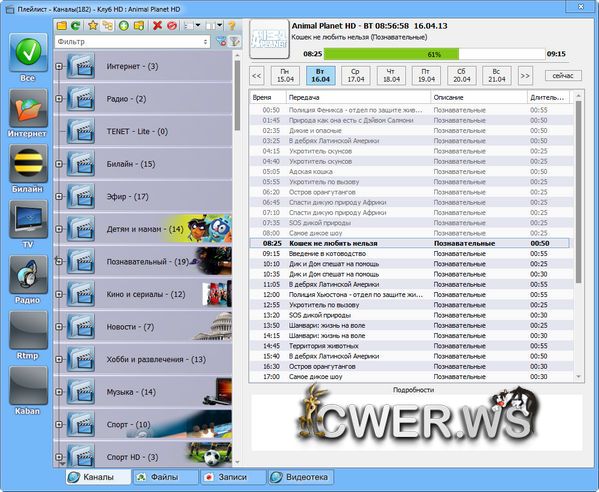The height and width of the screenshot is (492, 599).
Task: Sort by the 'Передача' column header
Action: pyautogui.click(x=358, y=97)
